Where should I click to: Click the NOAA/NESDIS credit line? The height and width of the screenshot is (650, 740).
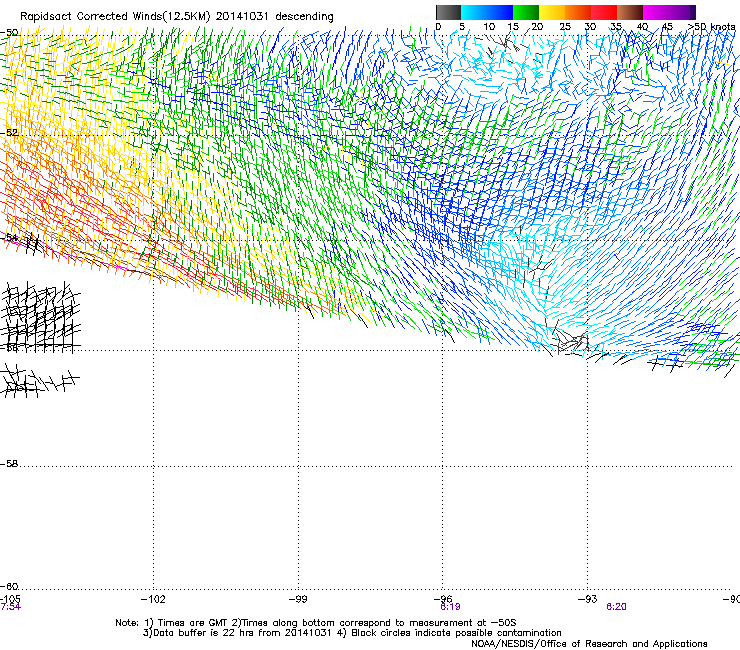589,644
